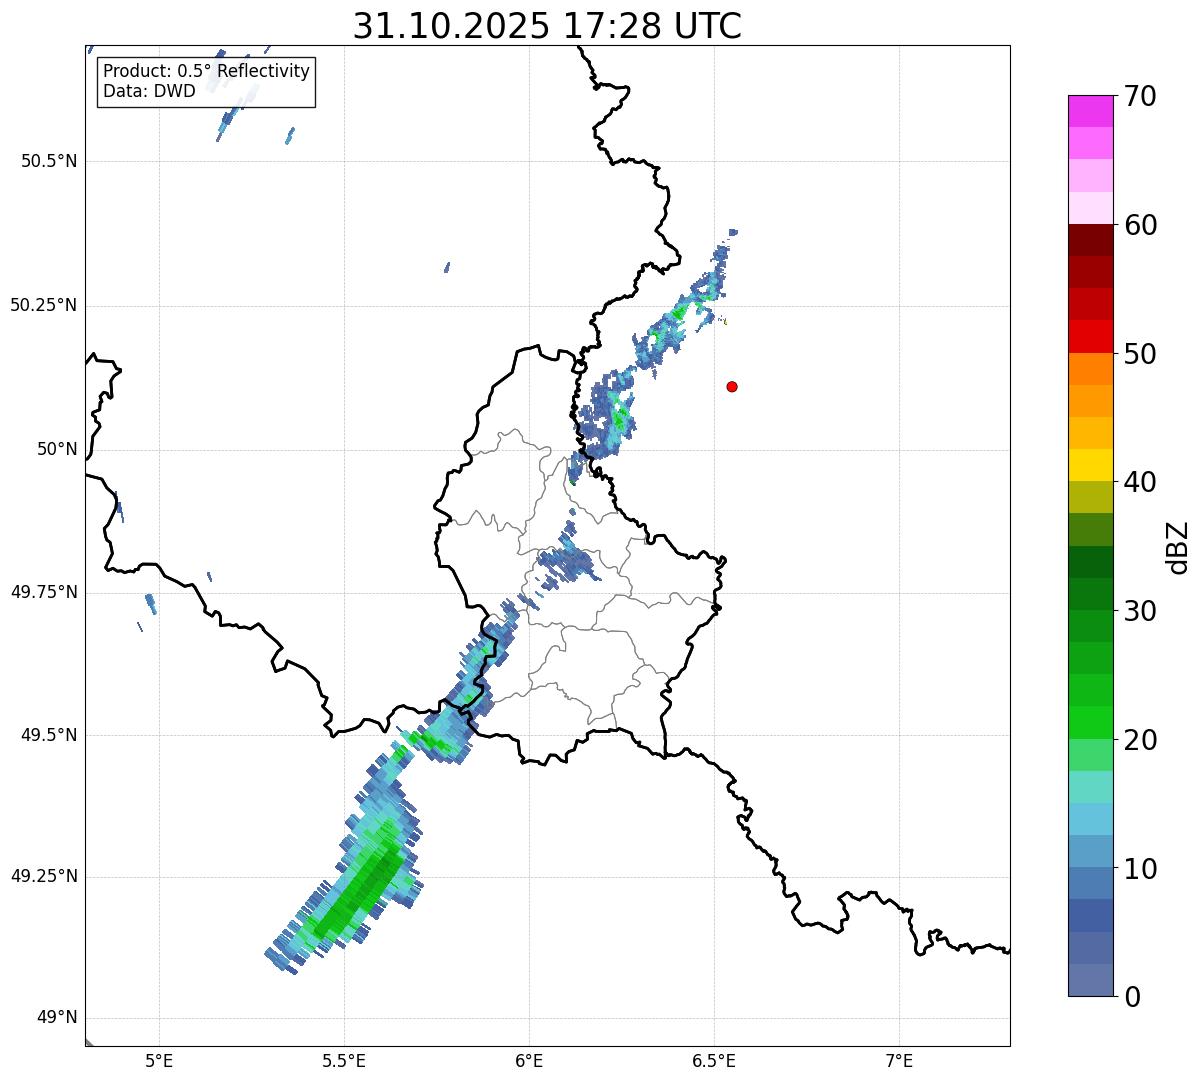Click the "6°E" longitude label
Viewport: 1202px width, 1081px height.
[x=529, y=1061]
